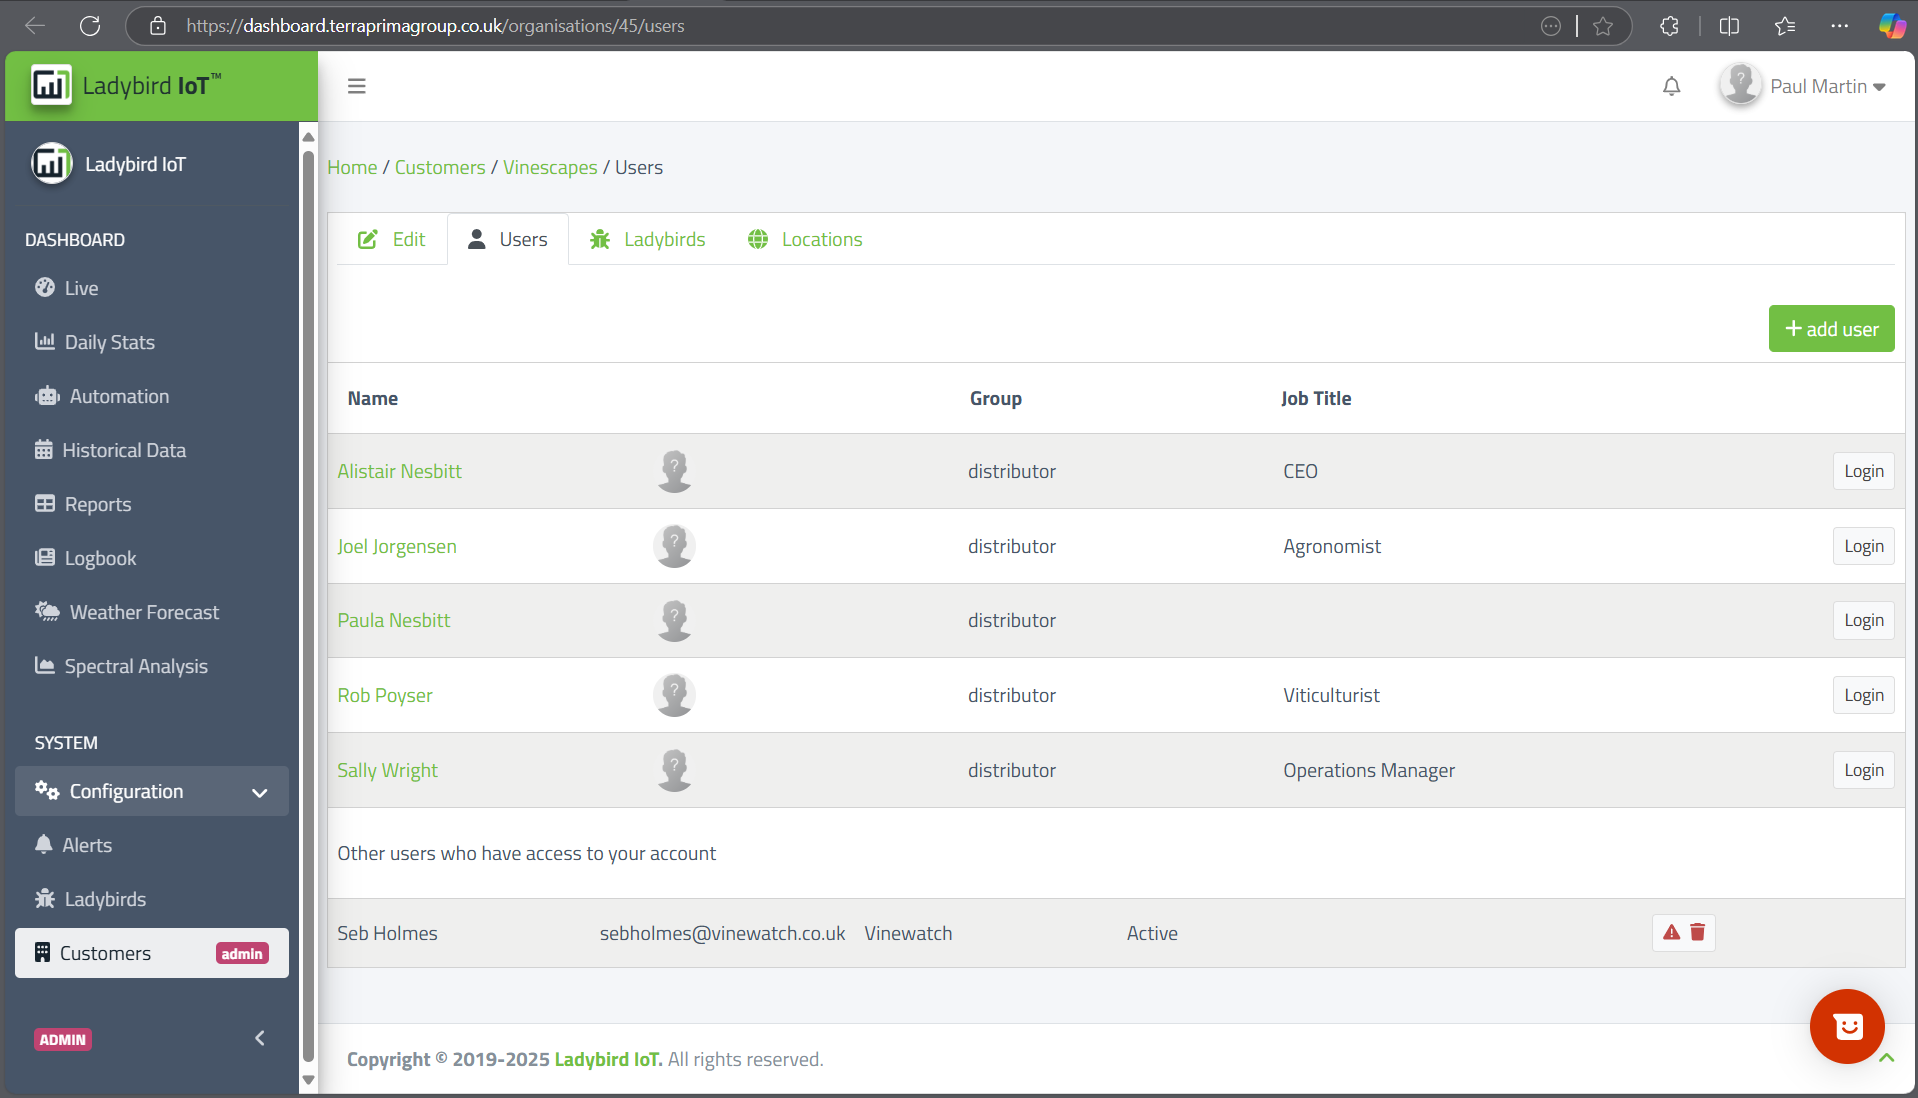The height and width of the screenshot is (1098, 1918).
Task: Collapse the sidebar with left chevron
Action: point(260,1038)
